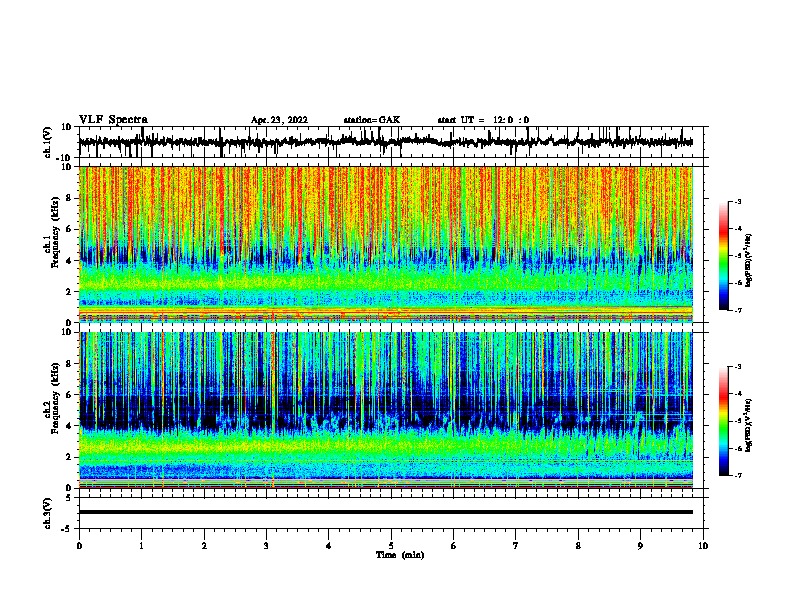
Task: Click the black ch.3 voltage trace line
Action: pos(386,512)
